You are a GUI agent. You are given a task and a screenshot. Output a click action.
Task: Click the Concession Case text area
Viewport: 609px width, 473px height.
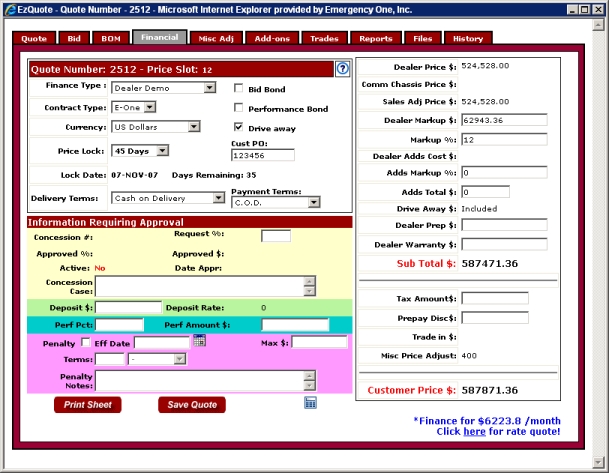pyautogui.click(x=200, y=286)
